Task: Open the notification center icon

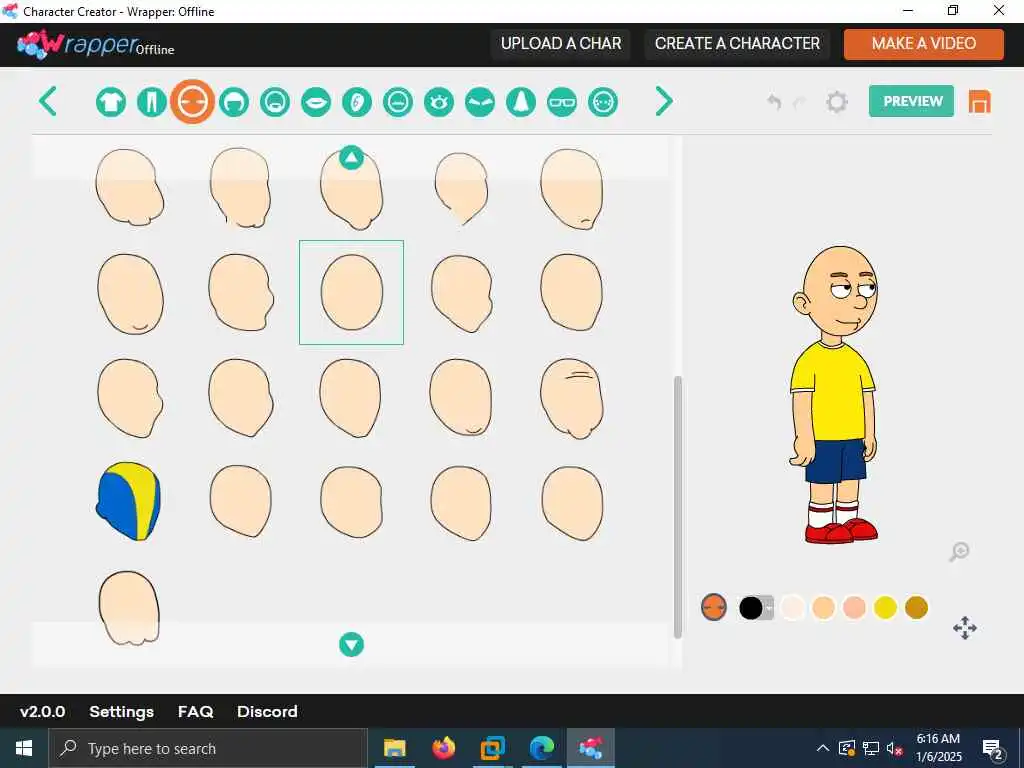Action: (992, 748)
